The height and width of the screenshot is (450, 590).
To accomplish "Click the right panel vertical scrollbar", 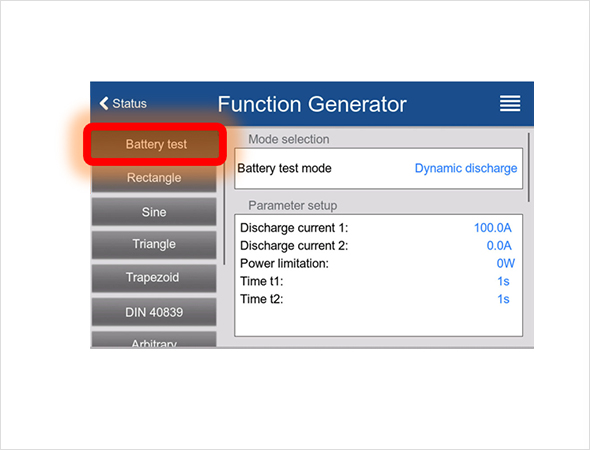I will coord(529,167).
